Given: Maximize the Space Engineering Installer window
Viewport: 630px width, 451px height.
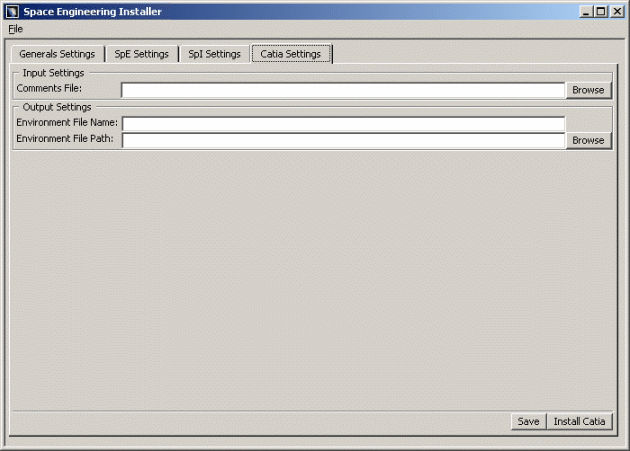Looking at the screenshot, I should pos(601,12).
